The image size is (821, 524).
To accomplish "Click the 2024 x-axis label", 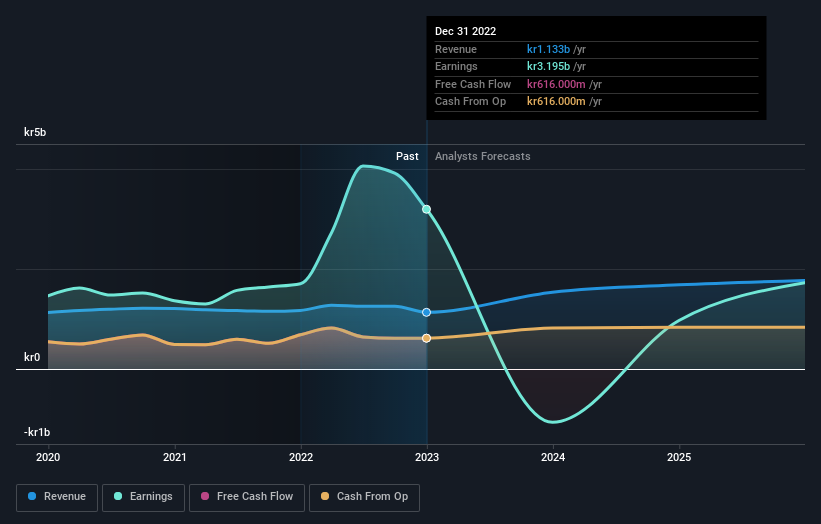I will pyautogui.click(x=553, y=458).
